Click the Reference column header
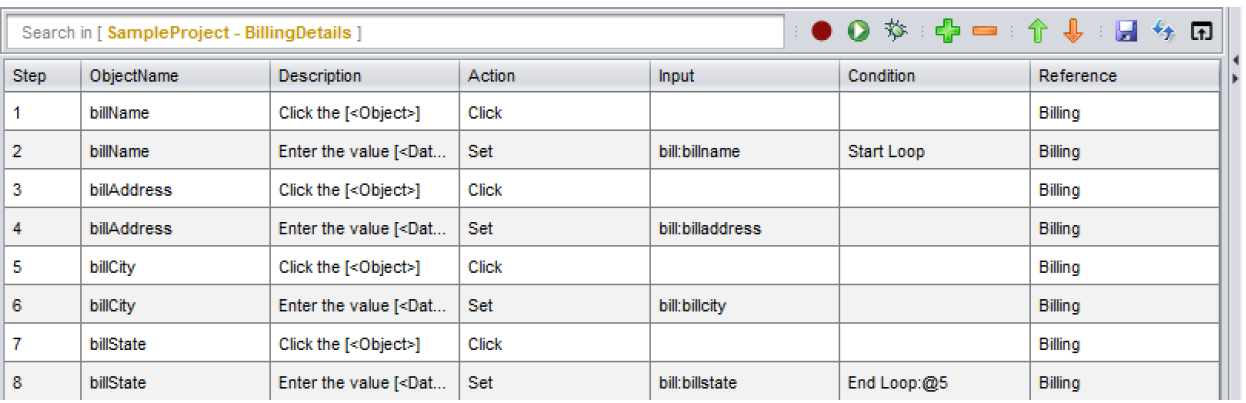The width and height of the screenshot is (1246, 403). click(1124, 76)
